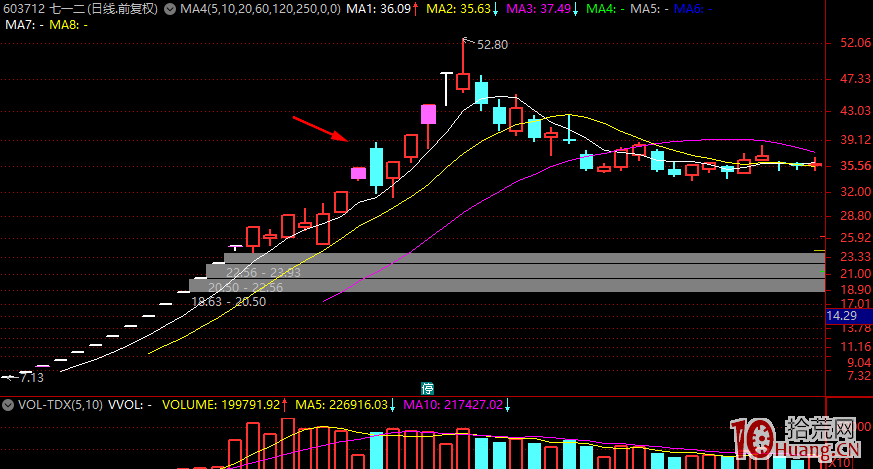Click the 43.03 price axis label
This screenshot has height=469, width=873.
(855, 111)
